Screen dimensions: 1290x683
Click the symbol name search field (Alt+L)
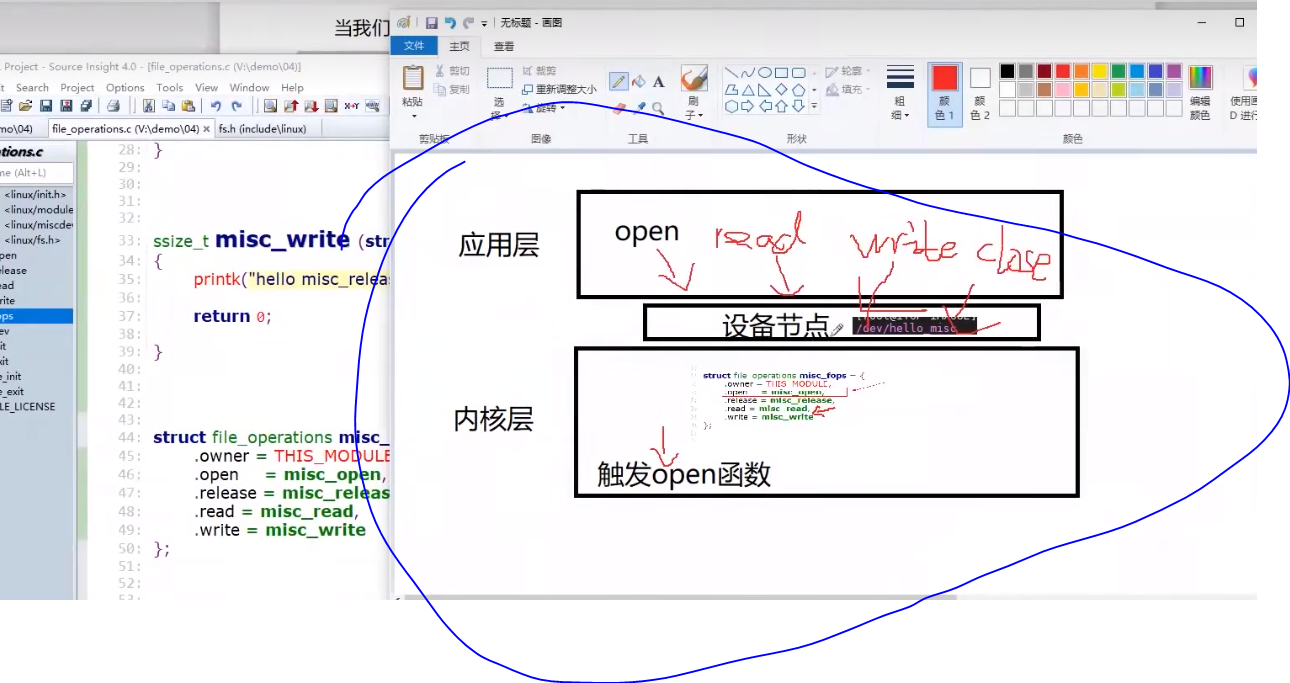click(36, 173)
